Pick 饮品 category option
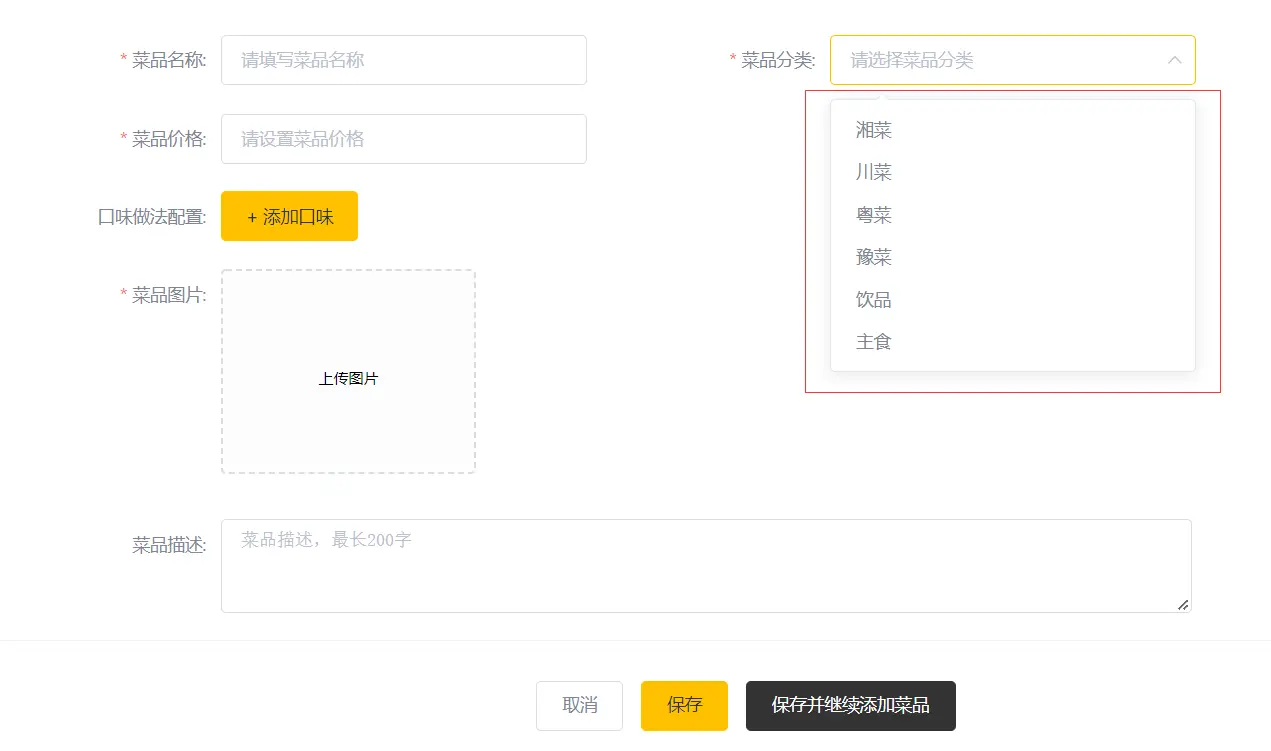This screenshot has width=1271, height=751. point(1012,299)
